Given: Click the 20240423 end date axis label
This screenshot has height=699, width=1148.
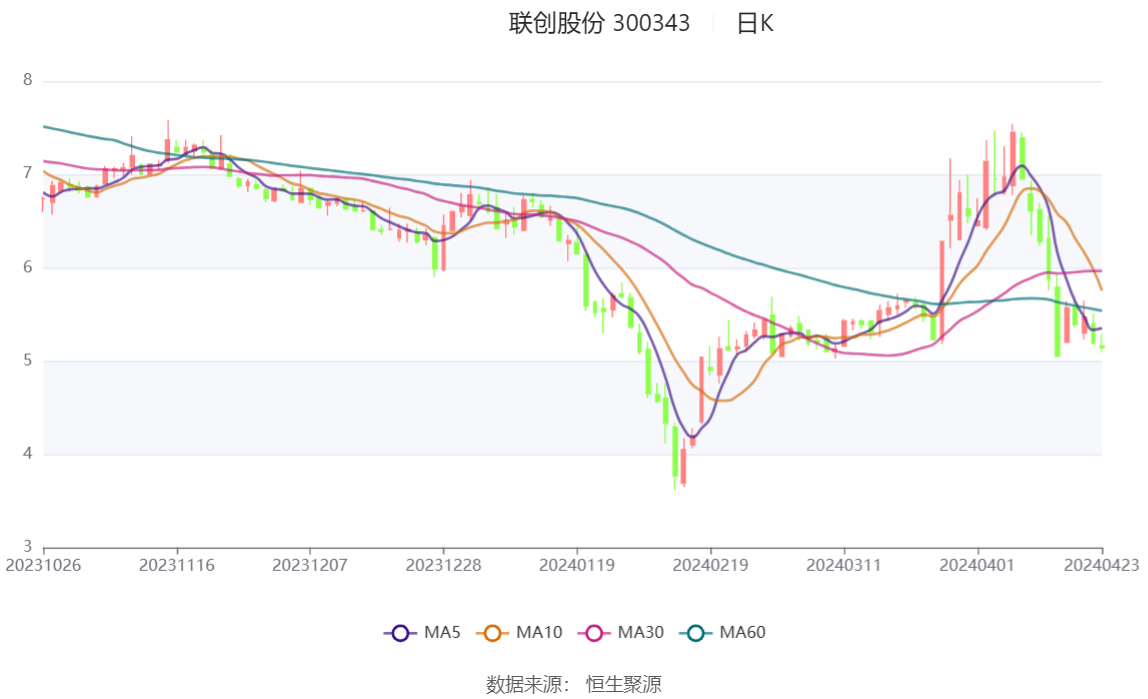Looking at the screenshot, I should pyautogui.click(x=1101, y=565).
